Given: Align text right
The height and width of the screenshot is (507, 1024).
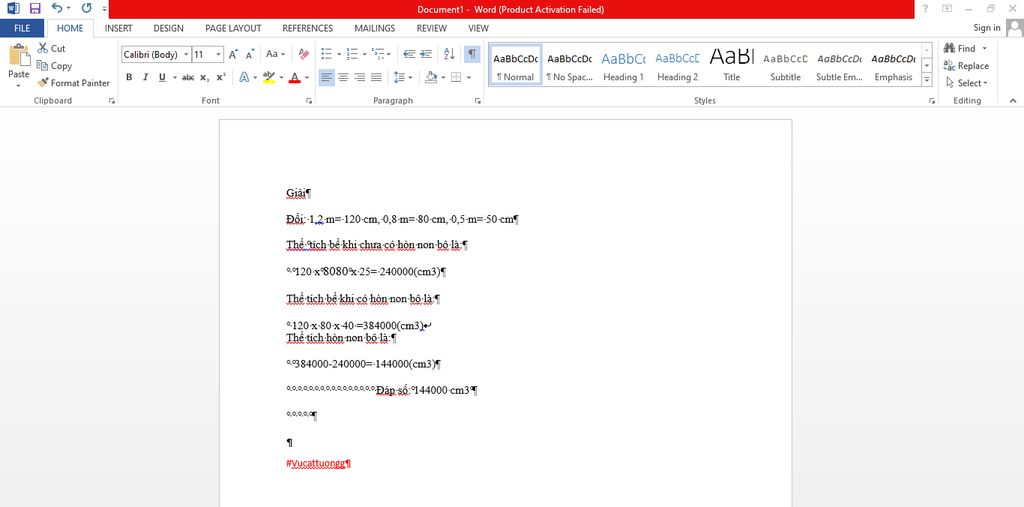Looking at the screenshot, I should click(360, 77).
